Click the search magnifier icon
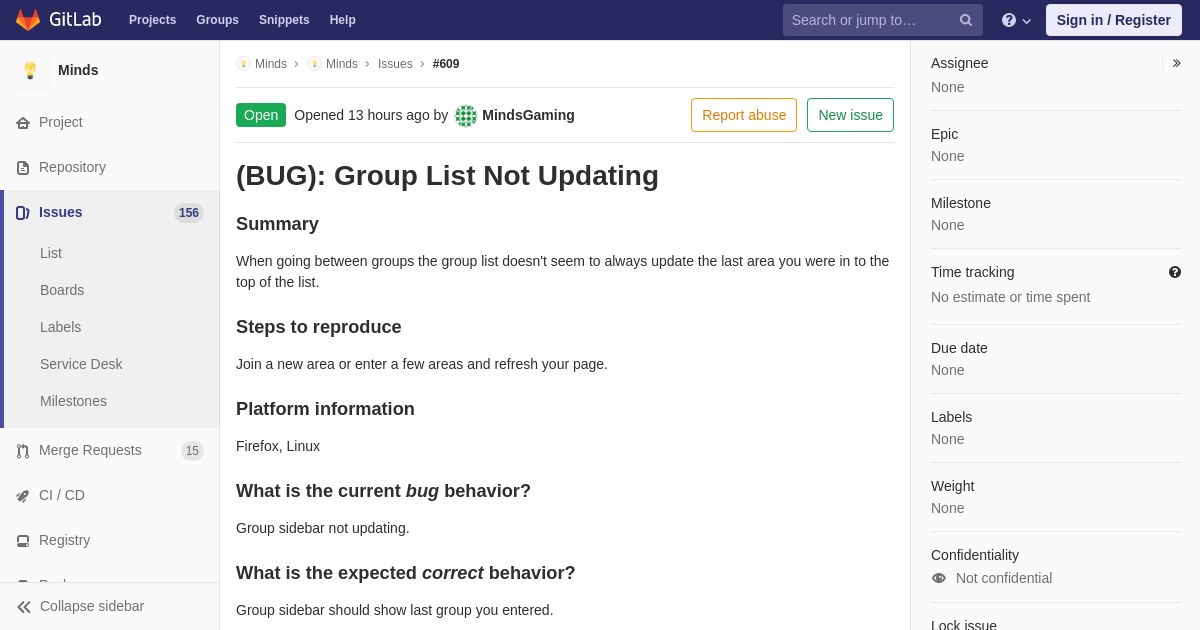Viewport: 1200px width, 630px height. click(965, 20)
